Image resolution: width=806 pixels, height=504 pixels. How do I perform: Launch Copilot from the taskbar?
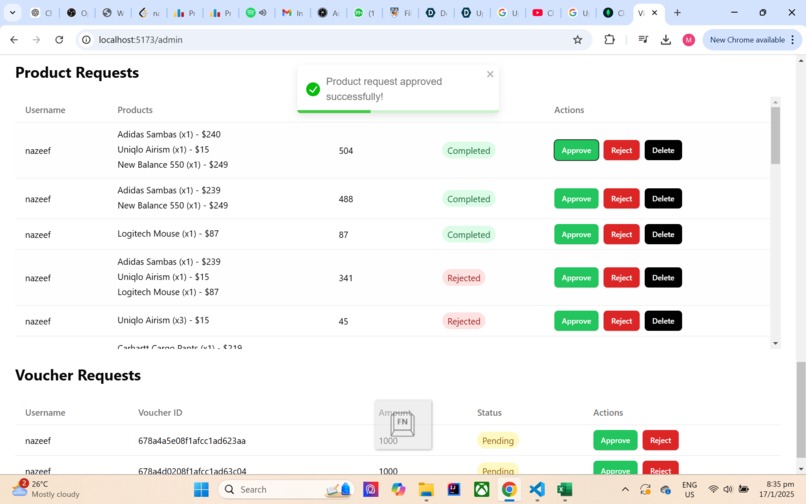(398, 489)
